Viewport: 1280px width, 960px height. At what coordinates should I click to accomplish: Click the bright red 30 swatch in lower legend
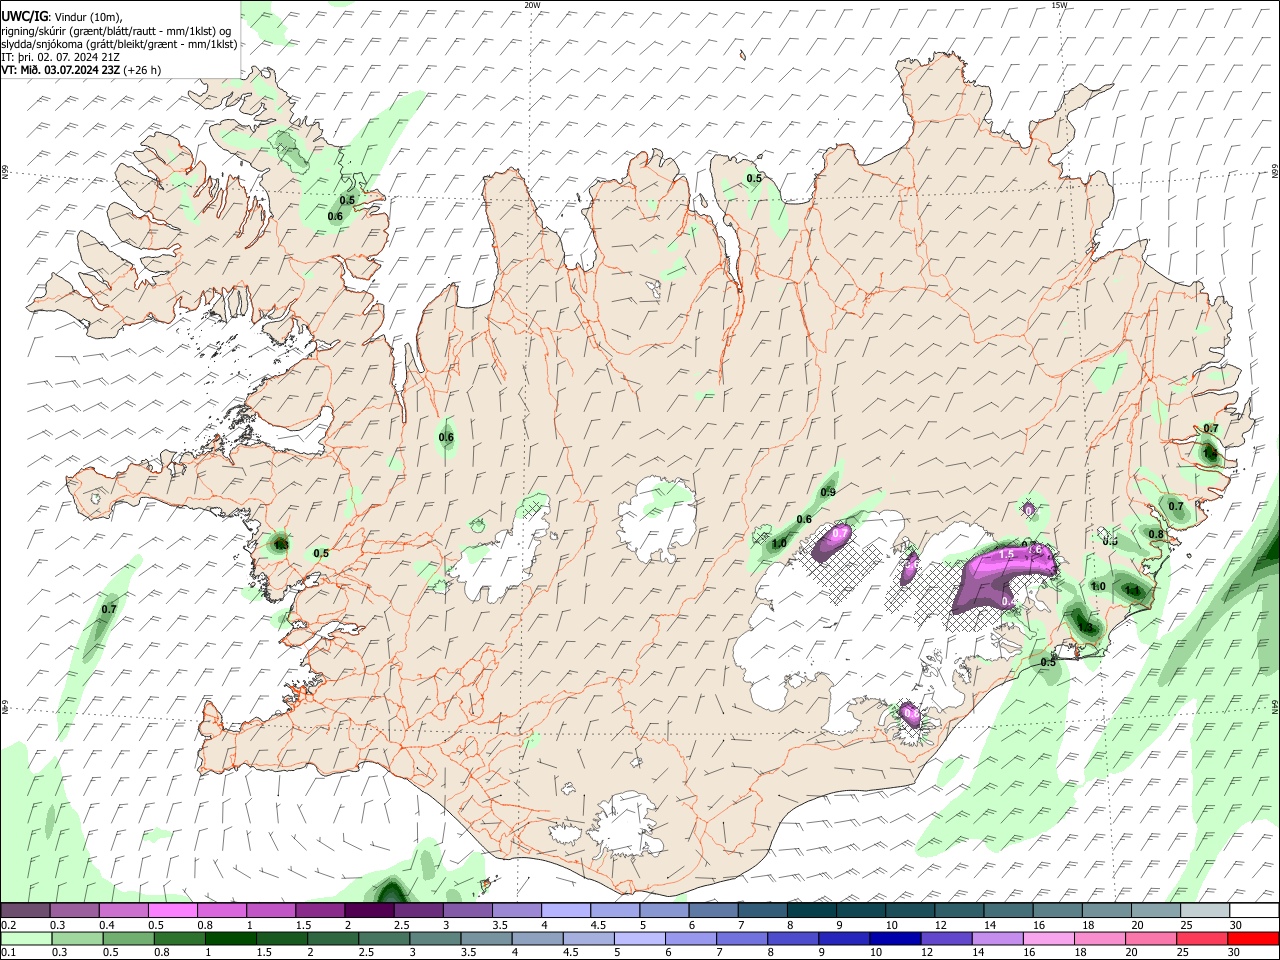1253,938
